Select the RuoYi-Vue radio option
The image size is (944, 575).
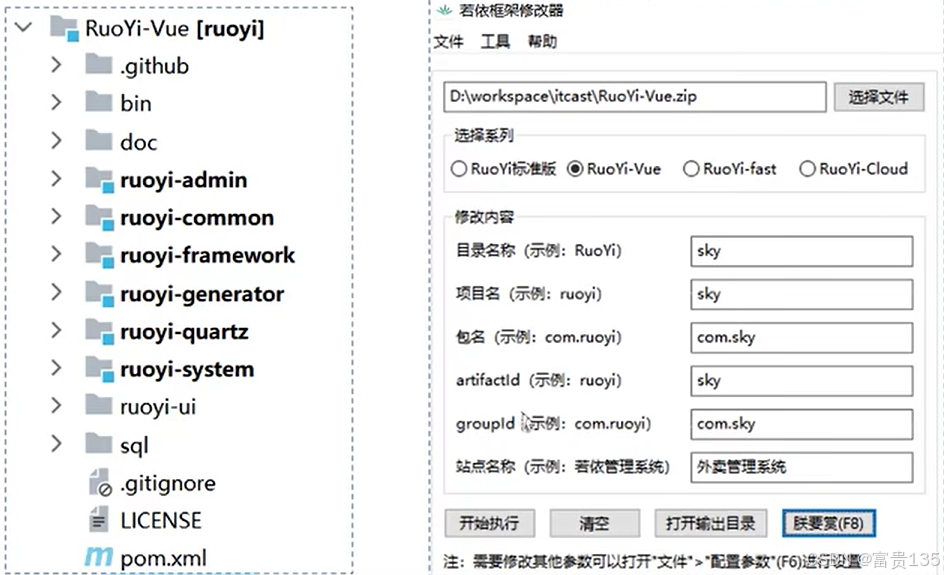(575, 169)
